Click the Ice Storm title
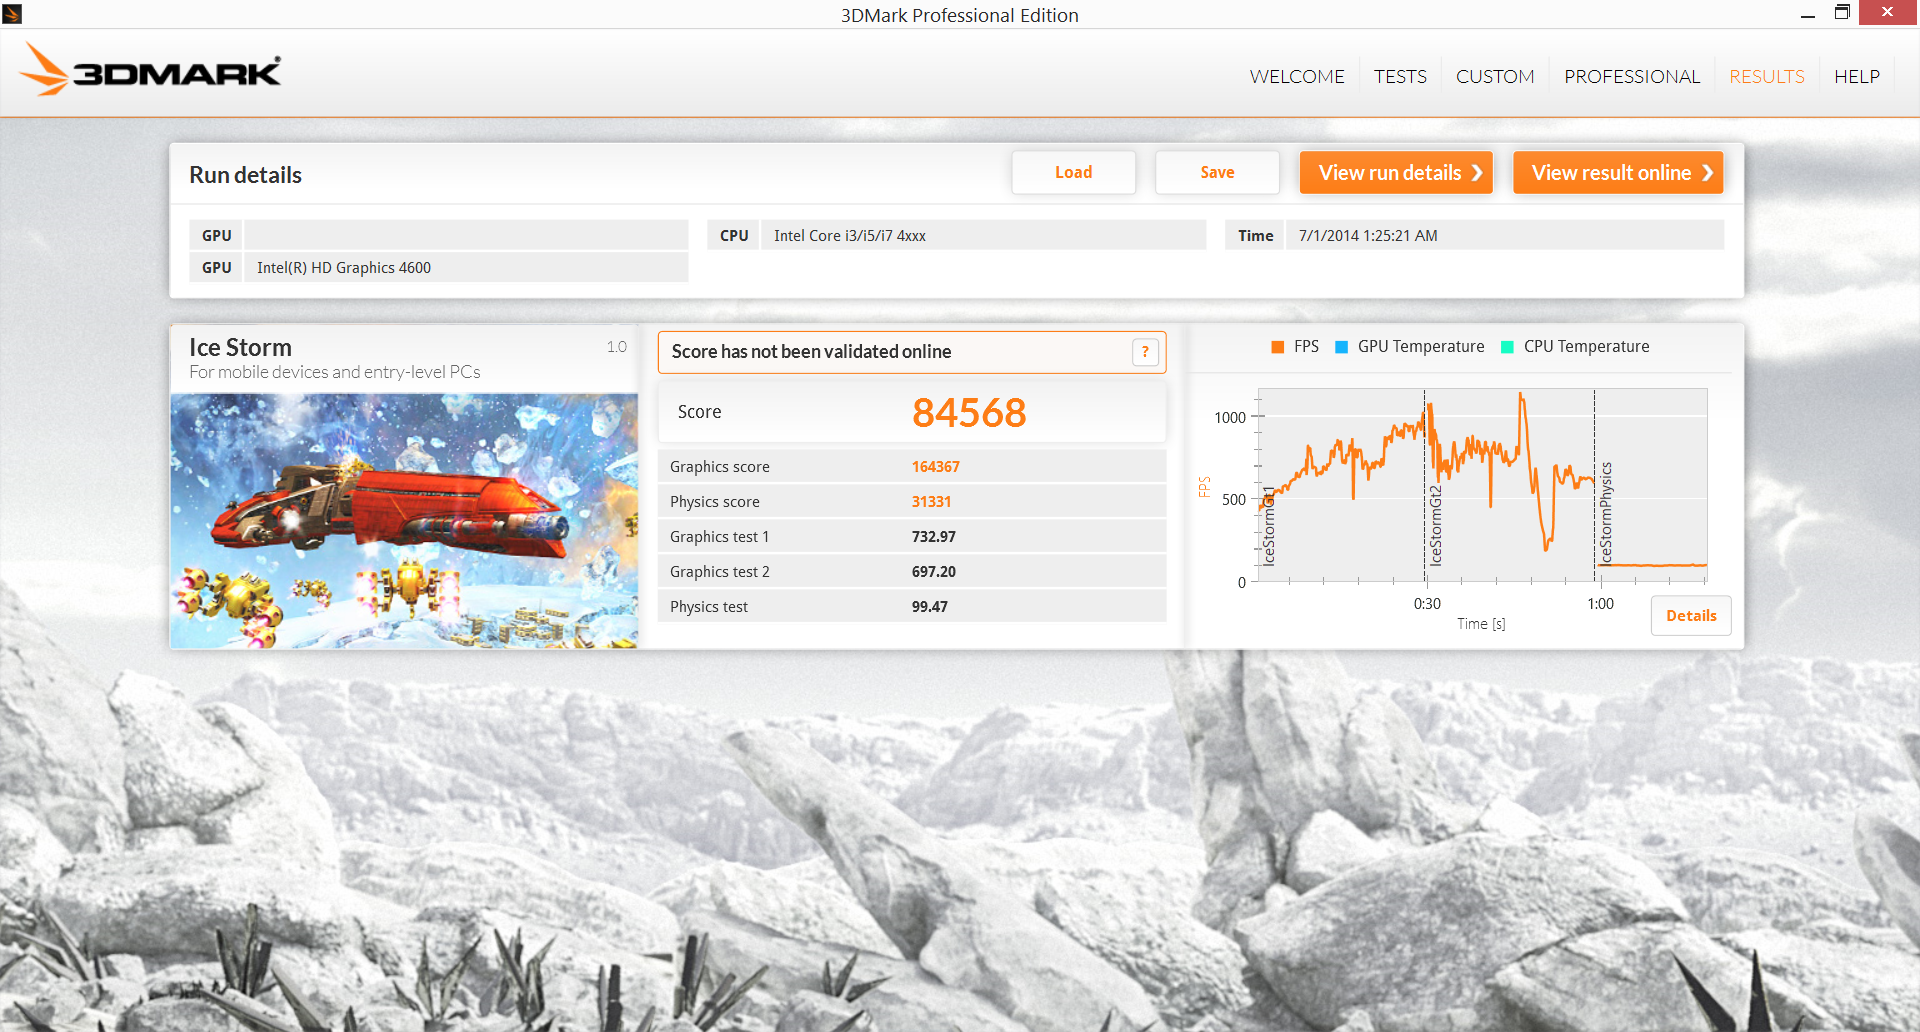 (x=240, y=347)
